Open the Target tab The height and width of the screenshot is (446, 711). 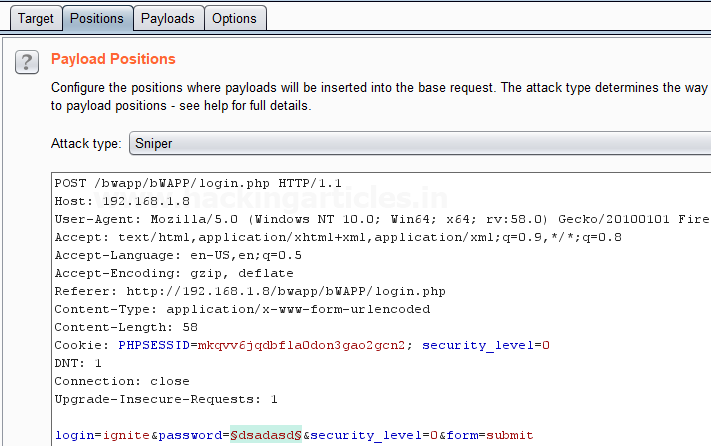pyautogui.click(x=36, y=19)
